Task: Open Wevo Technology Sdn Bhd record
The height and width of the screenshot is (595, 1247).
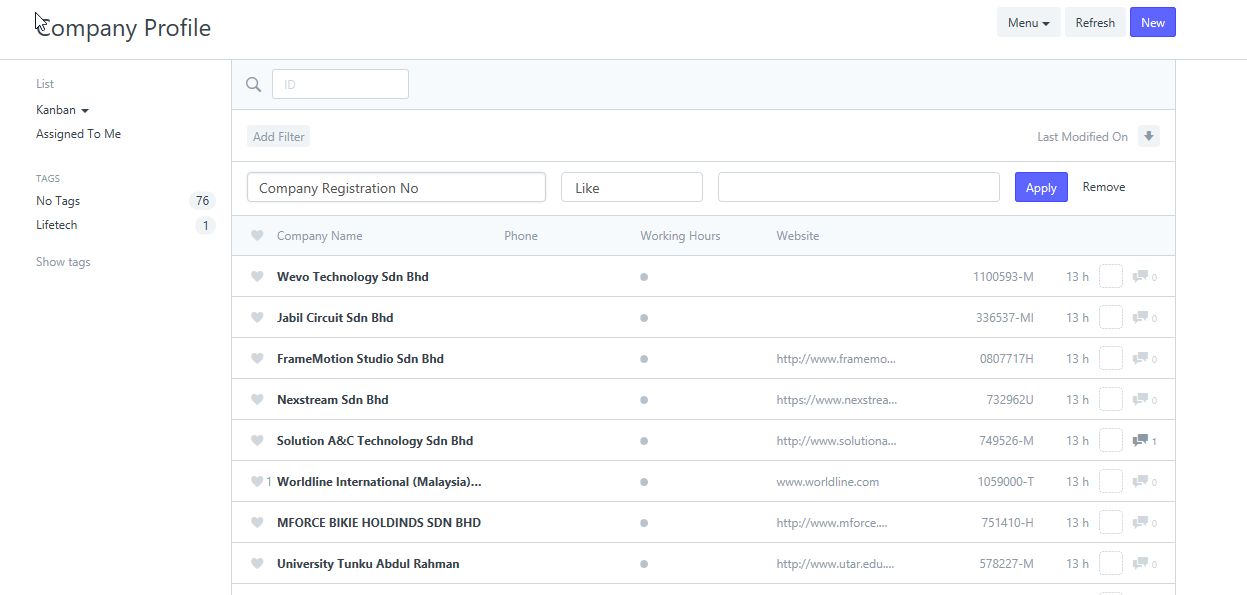Action: tap(353, 277)
